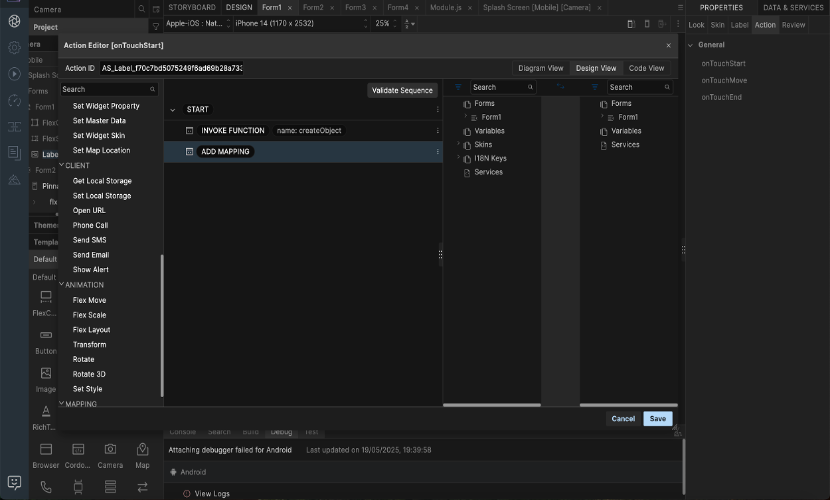Open options menu for ADD MAPPING row

(x=437, y=152)
